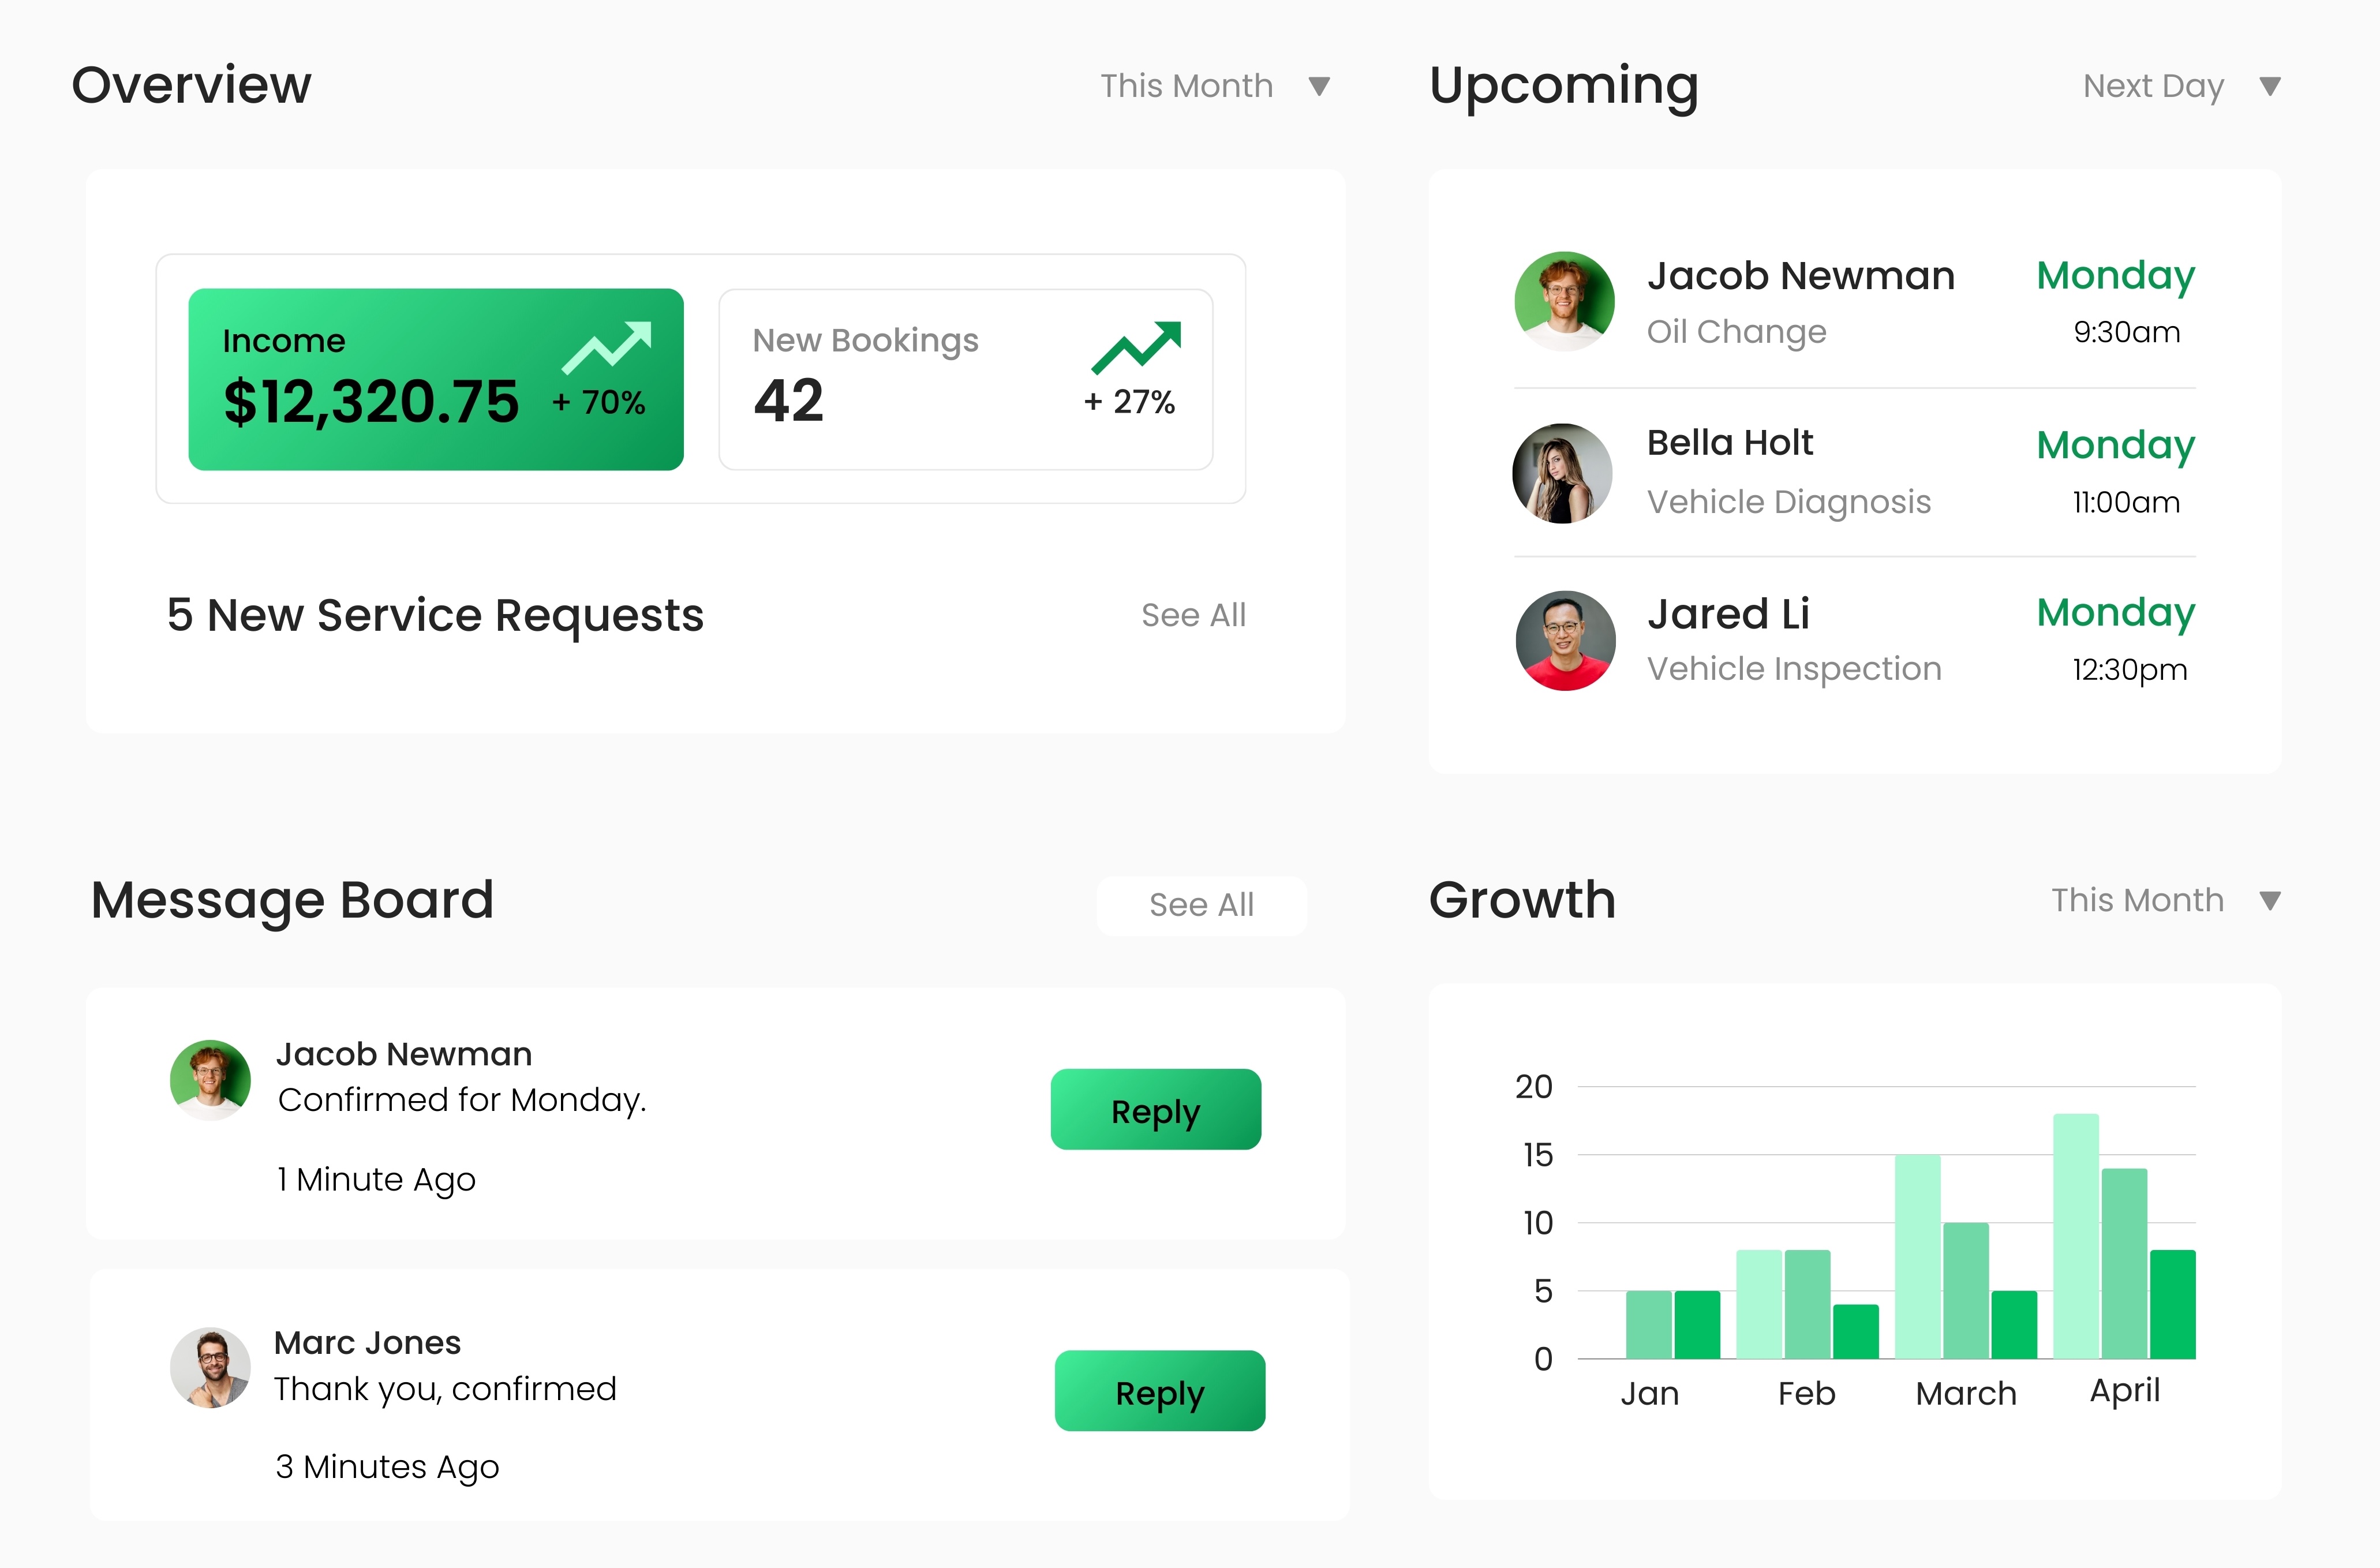The image size is (2380, 1568).
Task: Click the 'Jan' label on Growth chart
Action: pos(1650,1394)
